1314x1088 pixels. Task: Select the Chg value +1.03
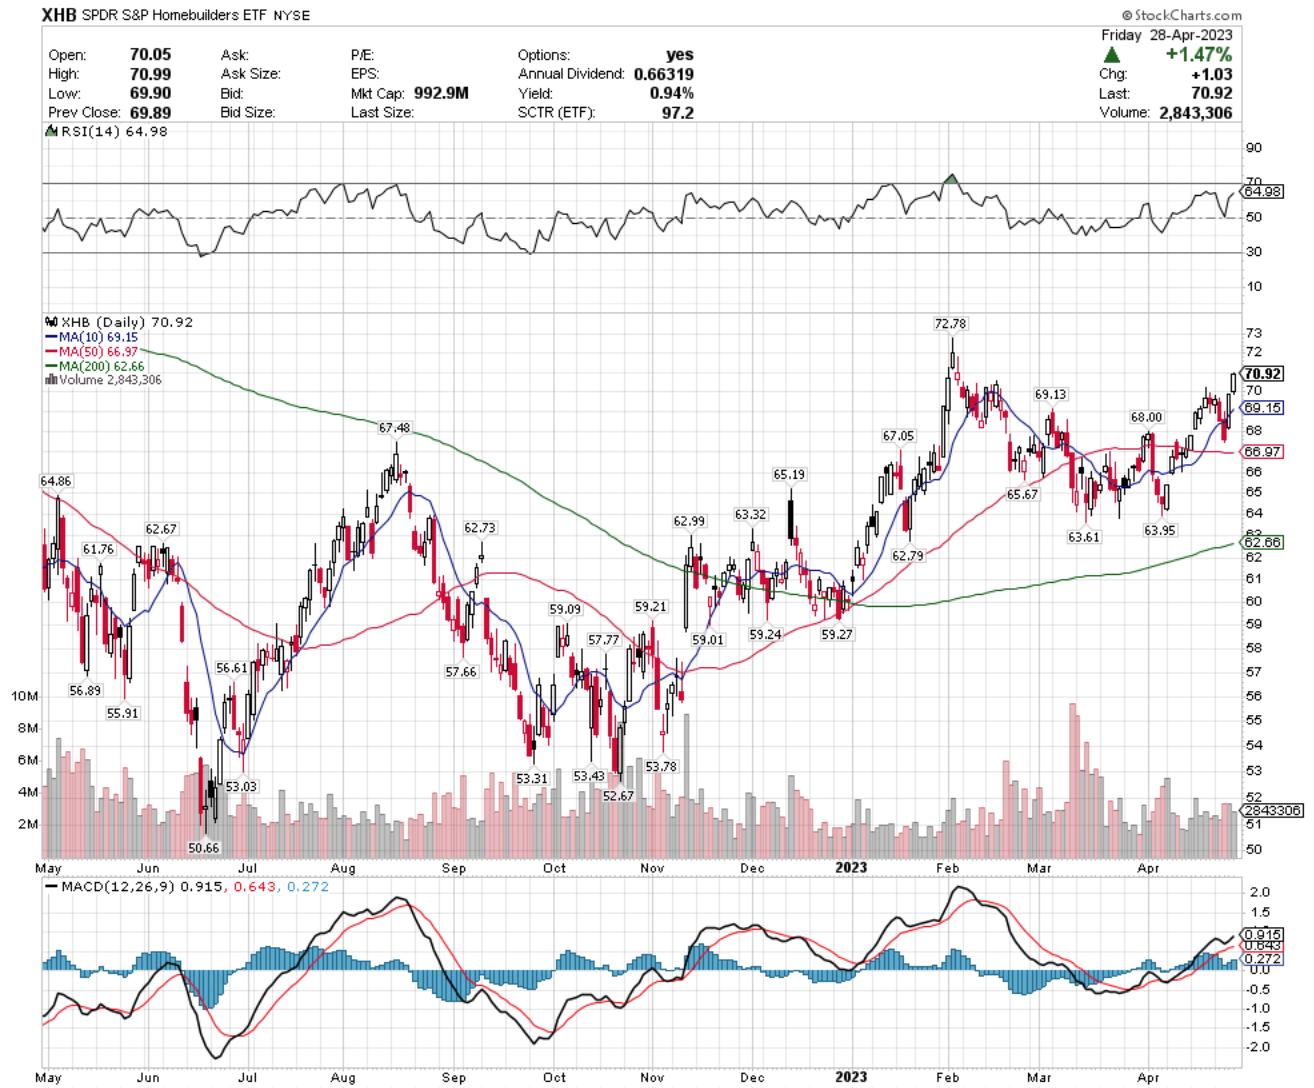pyautogui.click(x=1211, y=75)
